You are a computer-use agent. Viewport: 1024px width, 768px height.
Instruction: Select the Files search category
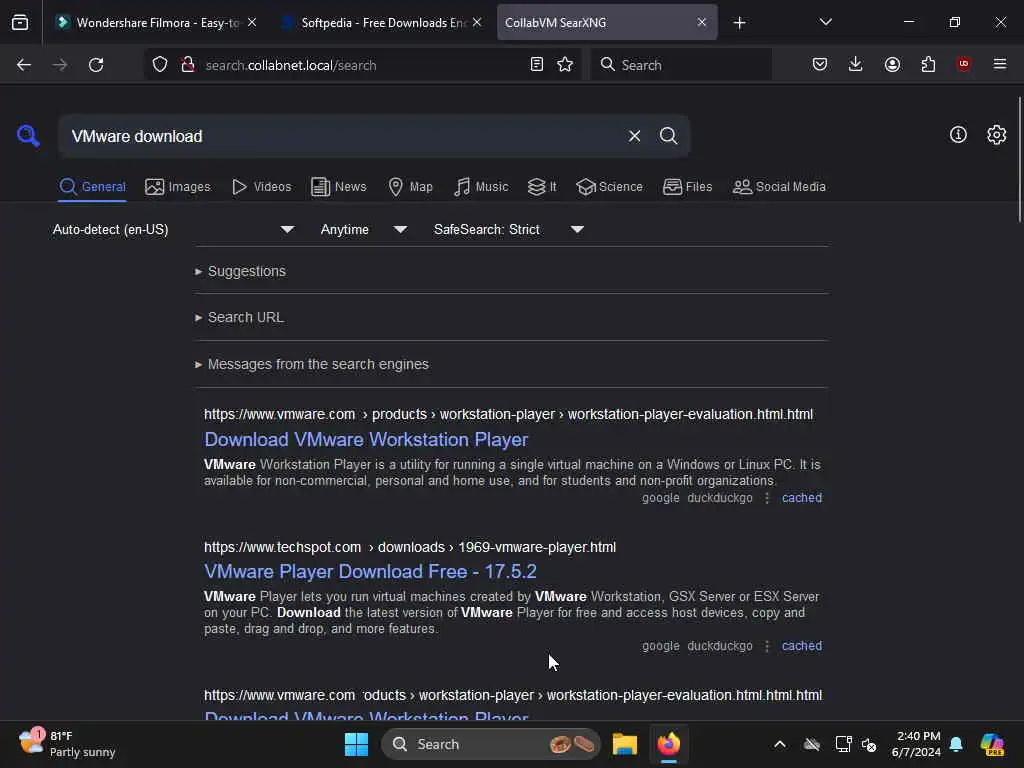pos(687,187)
